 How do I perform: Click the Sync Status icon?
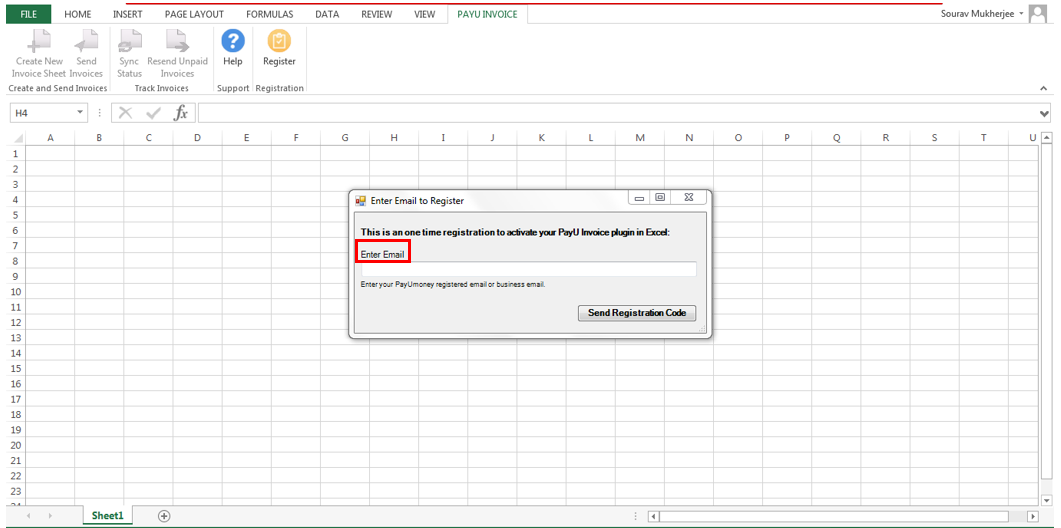(129, 41)
